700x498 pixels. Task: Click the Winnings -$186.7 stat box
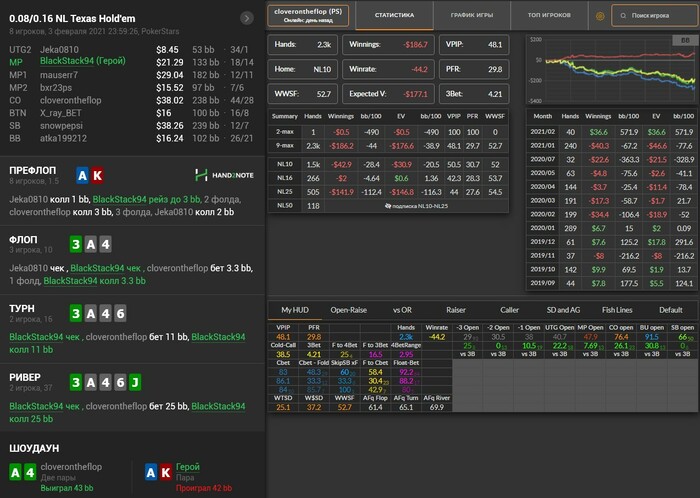(x=388, y=45)
